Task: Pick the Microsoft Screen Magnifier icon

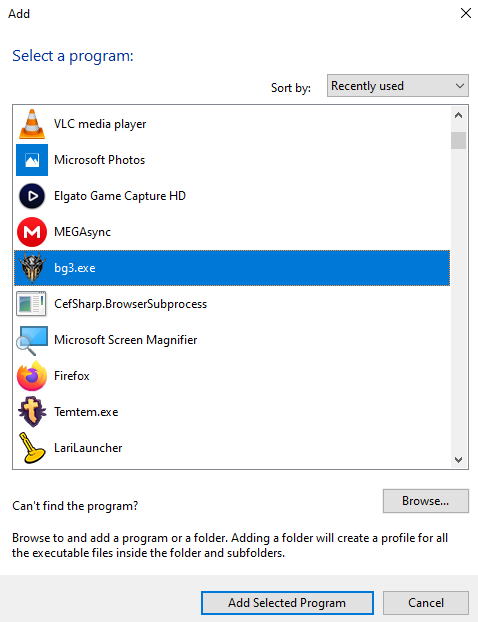Action: (x=32, y=340)
